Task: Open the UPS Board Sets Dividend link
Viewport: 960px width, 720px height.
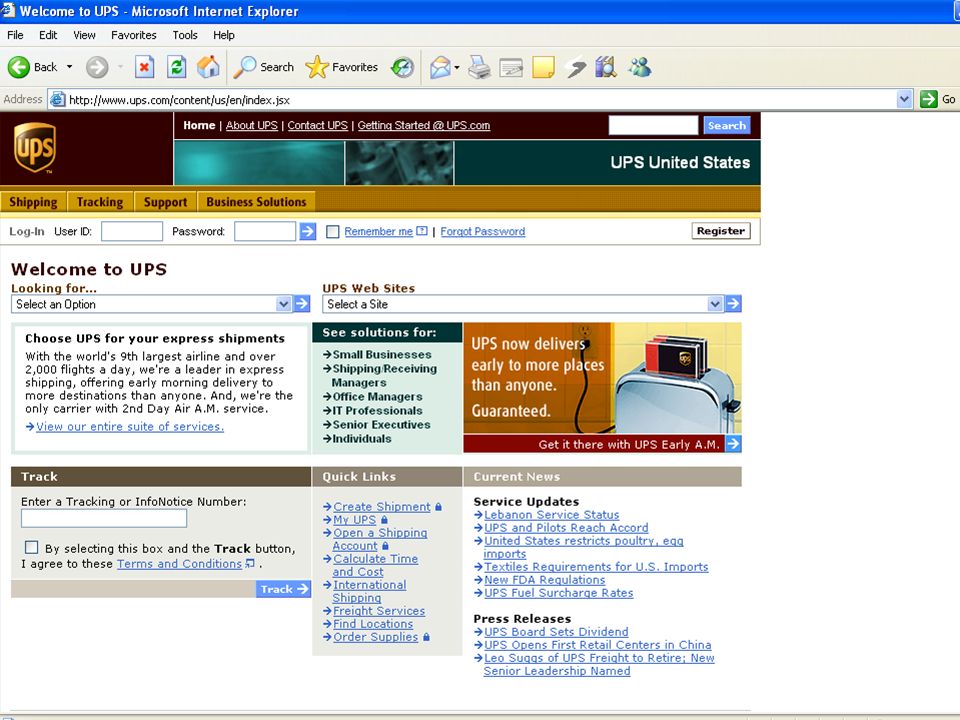Action: tap(556, 632)
